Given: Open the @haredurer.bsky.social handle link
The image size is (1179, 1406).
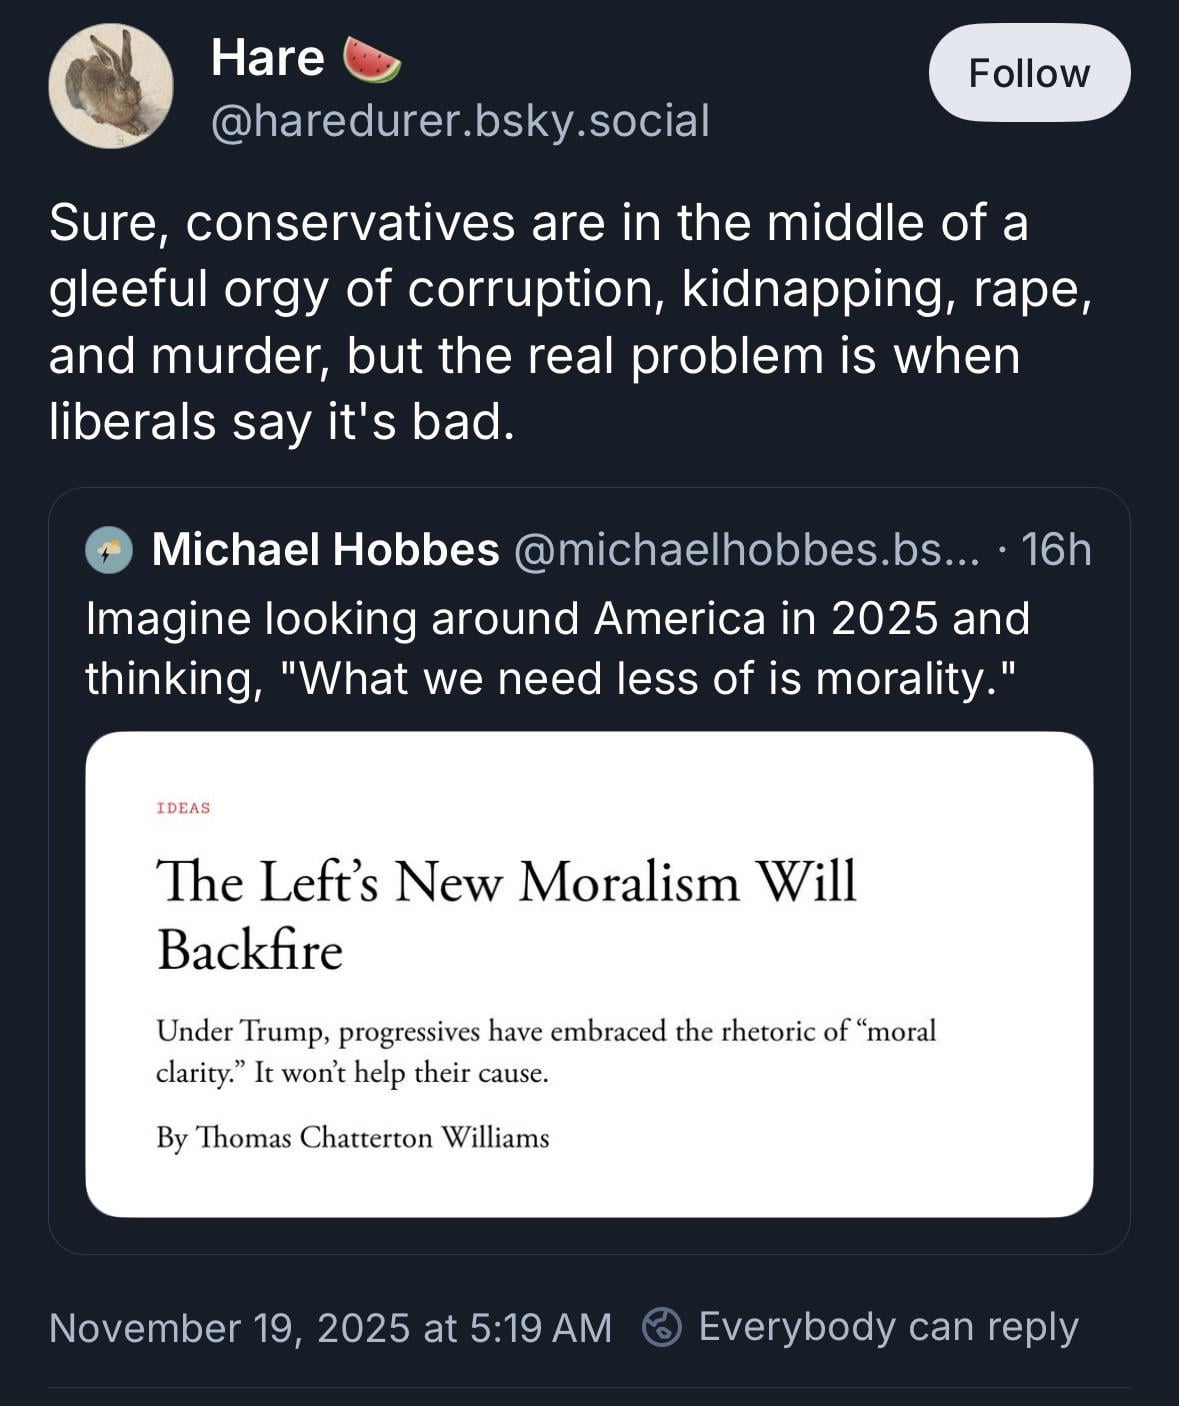Looking at the screenshot, I should [x=460, y=121].
